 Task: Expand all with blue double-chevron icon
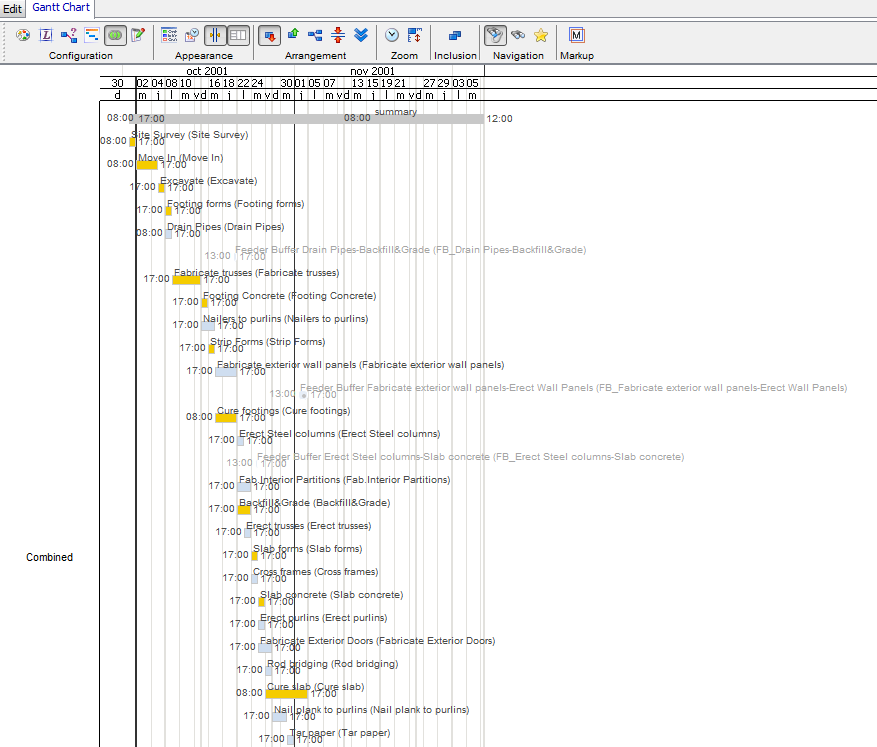pyautogui.click(x=361, y=35)
